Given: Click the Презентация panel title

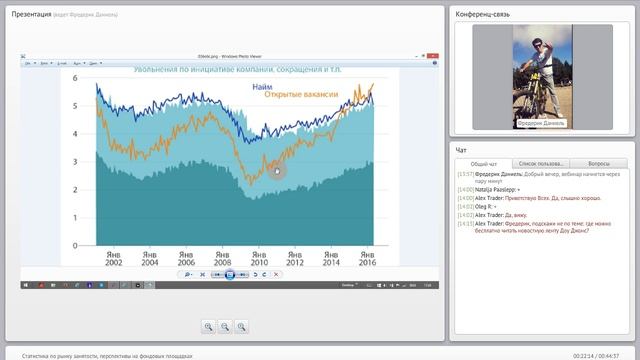Looking at the screenshot, I should tap(31, 14).
